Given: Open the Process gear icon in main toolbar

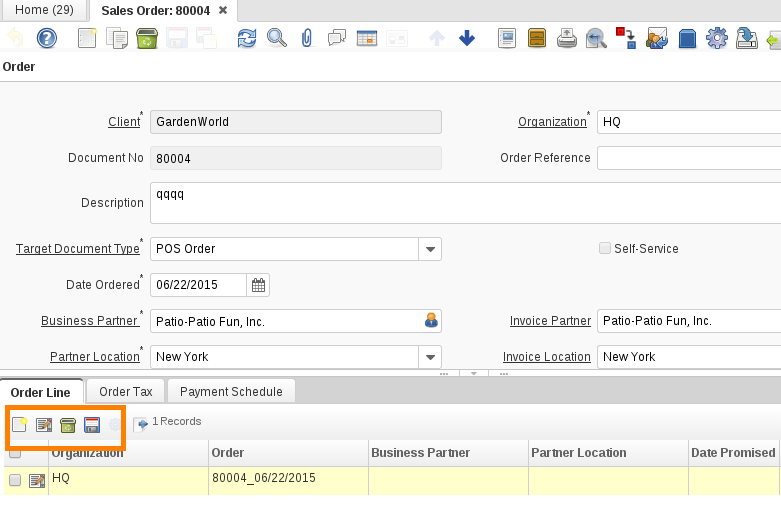Looking at the screenshot, I should 716,38.
